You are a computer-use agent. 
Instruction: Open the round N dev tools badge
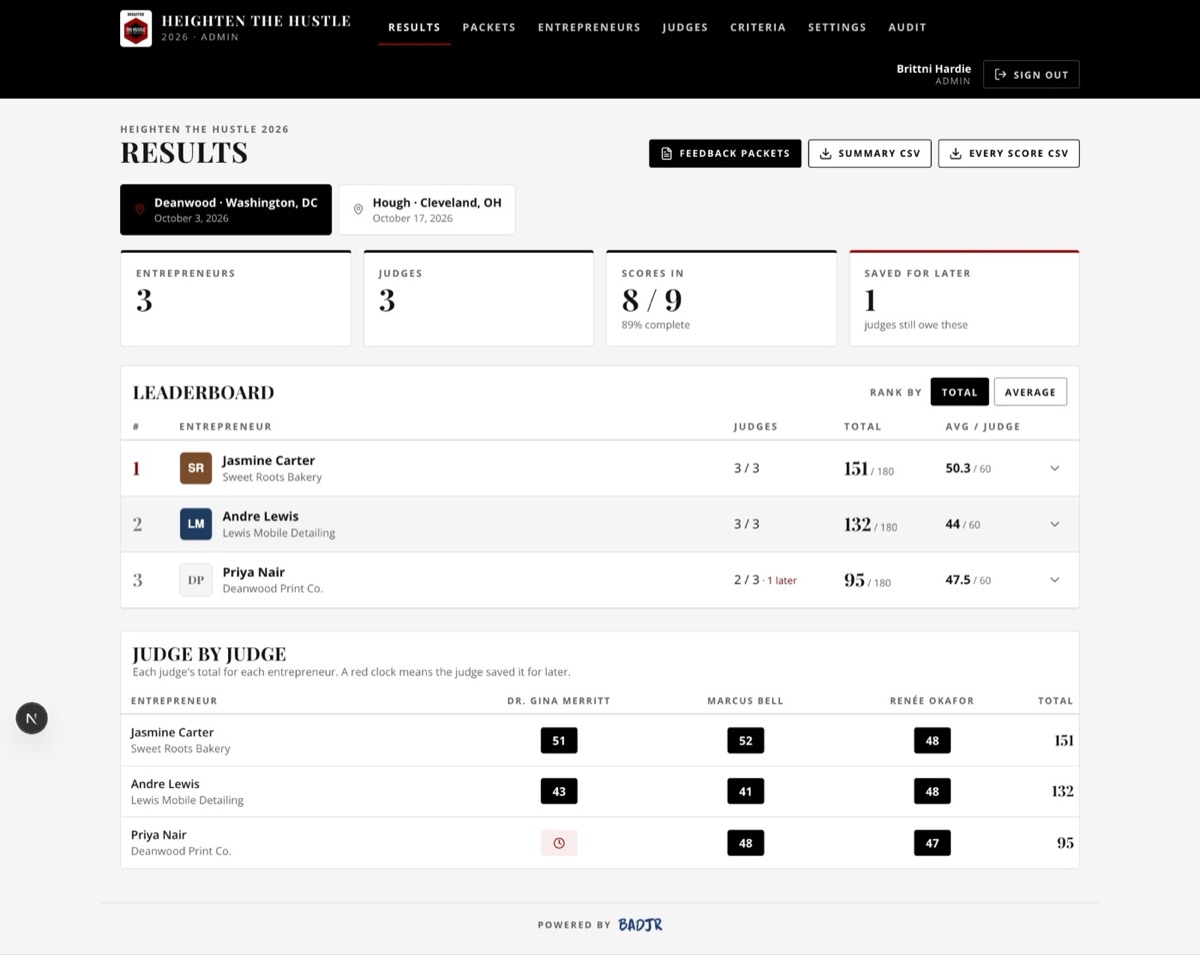pyautogui.click(x=31, y=718)
